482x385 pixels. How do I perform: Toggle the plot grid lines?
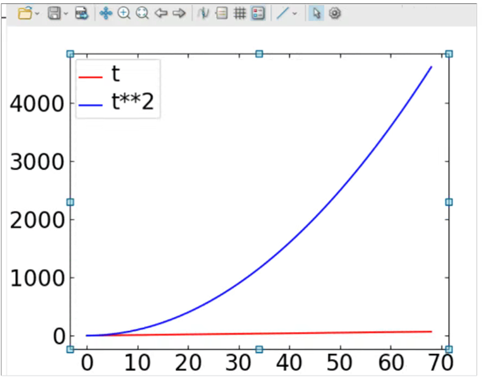(x=240, y=13)
